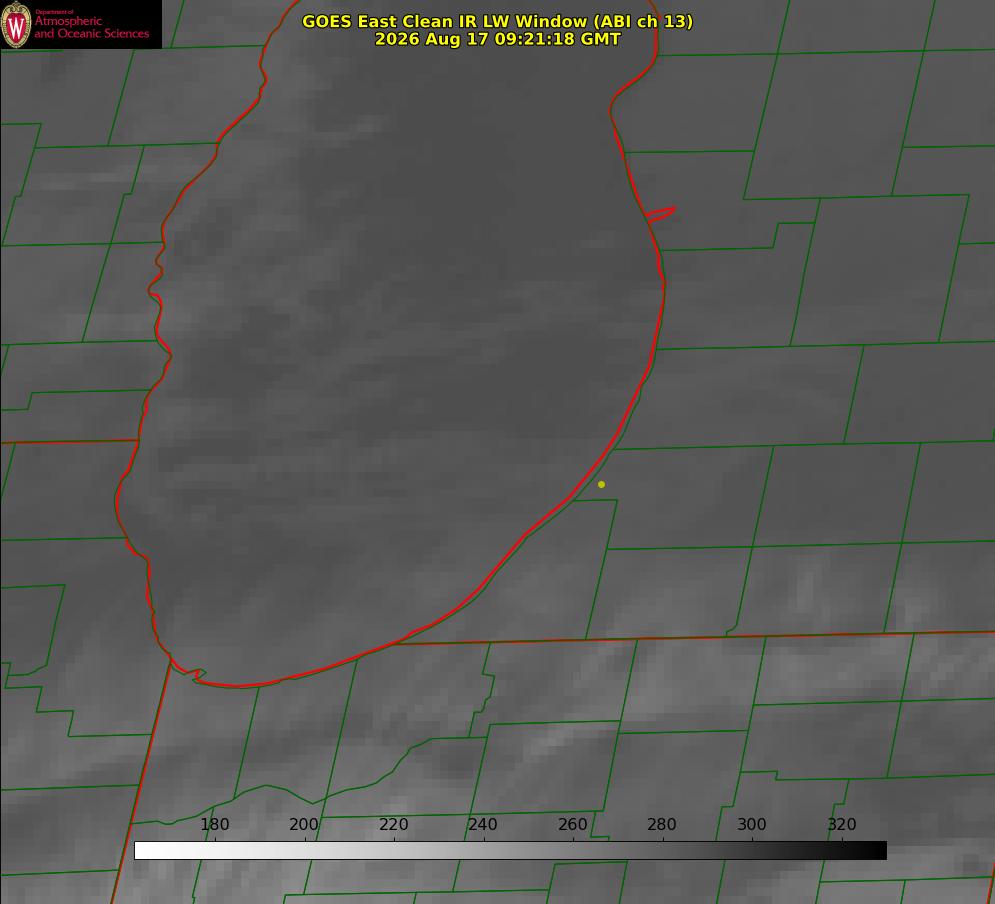Click the 300 label on the colorbar
Screen dimensions: 995x904
tap(751, 824)
